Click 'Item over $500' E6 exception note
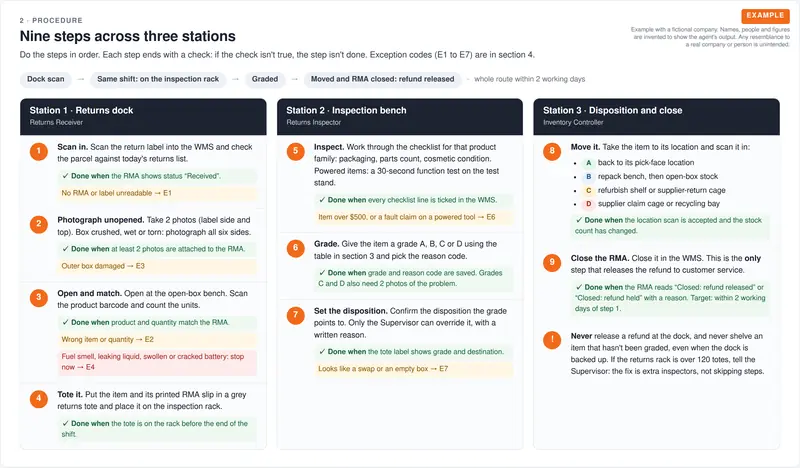Viewport: 800px width, 468px height. [x=414, y=217]
